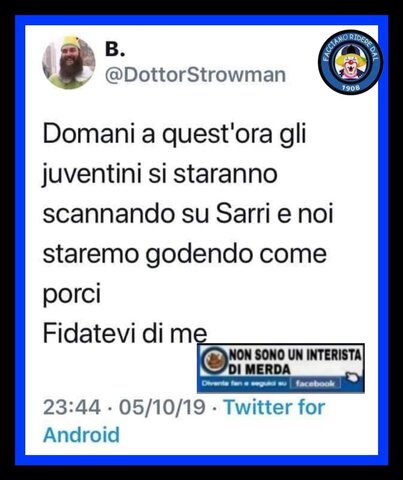Click the word "juventini" in the tweet
403x480 pixels.
point(92,175)
